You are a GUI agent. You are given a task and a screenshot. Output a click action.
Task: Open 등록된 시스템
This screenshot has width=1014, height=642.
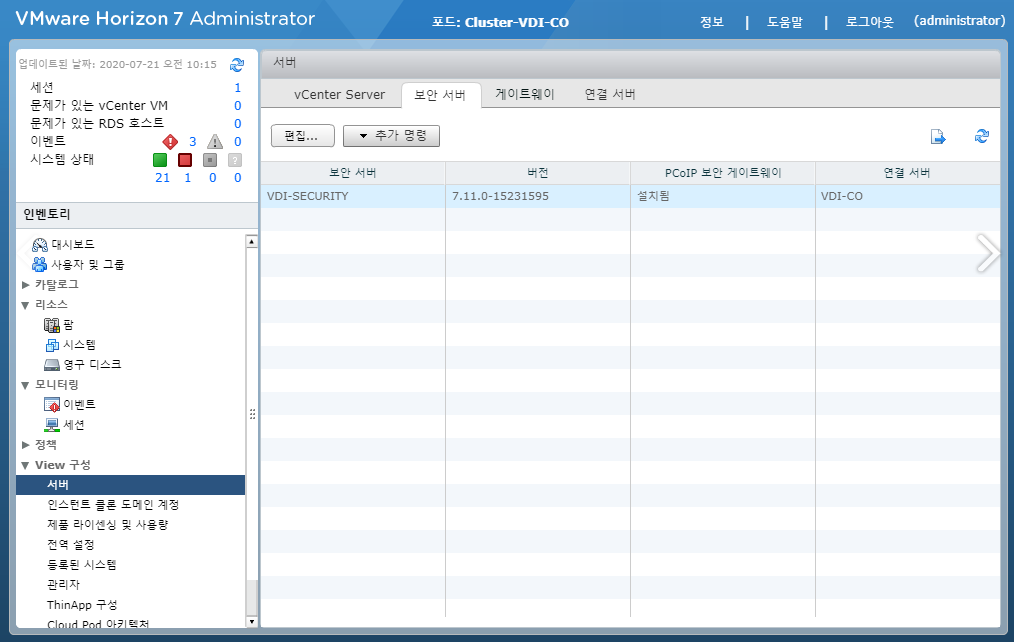[81, 565]
